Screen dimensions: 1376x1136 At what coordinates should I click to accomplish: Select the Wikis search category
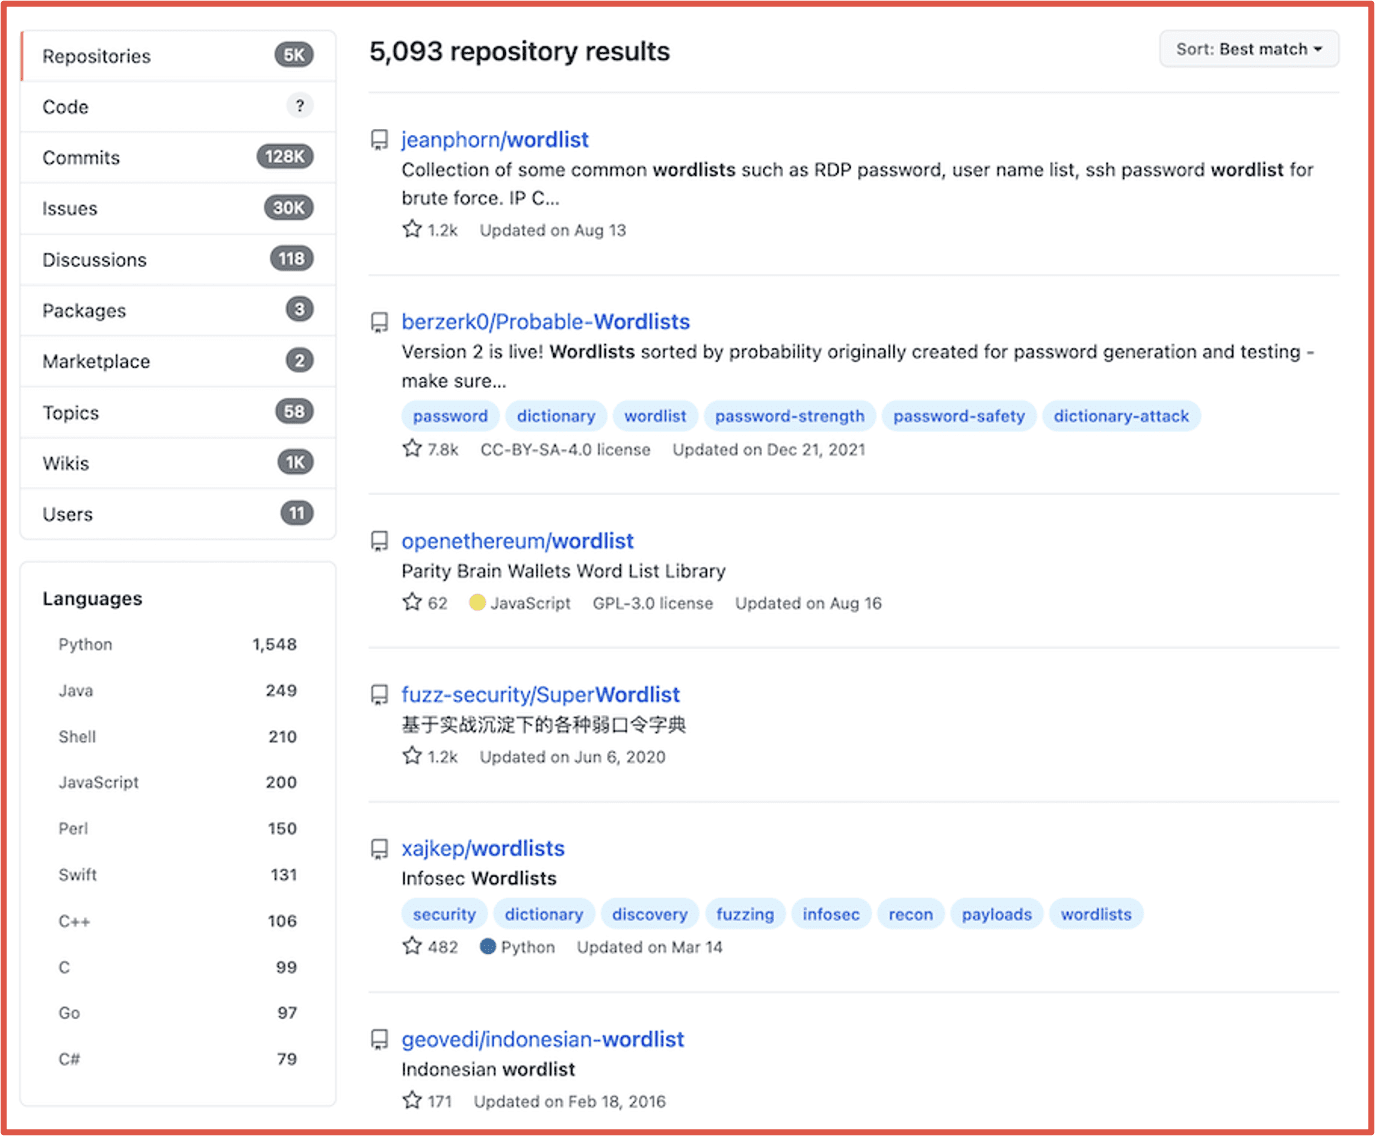click(178, 464)
